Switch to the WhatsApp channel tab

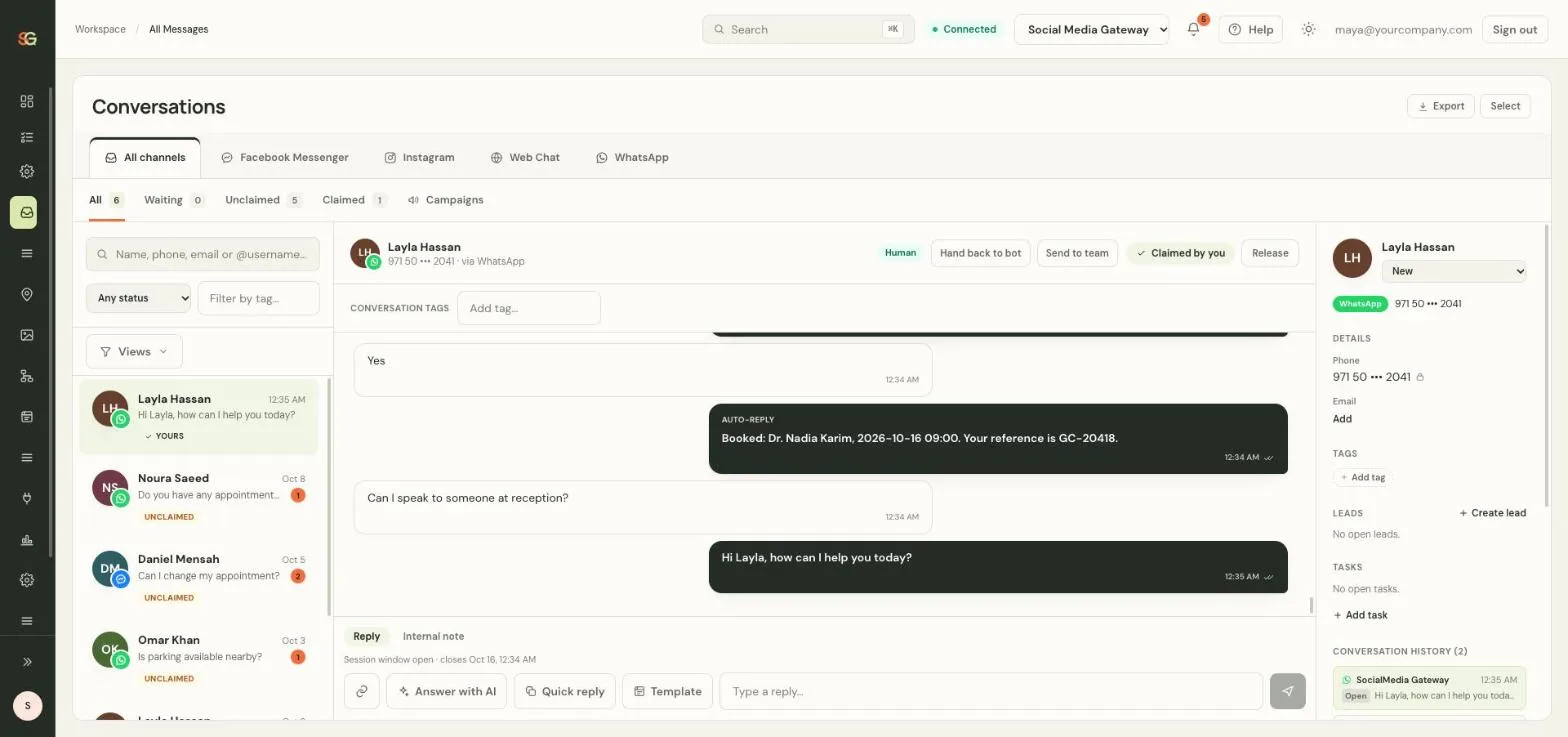[x=632, y=157]
